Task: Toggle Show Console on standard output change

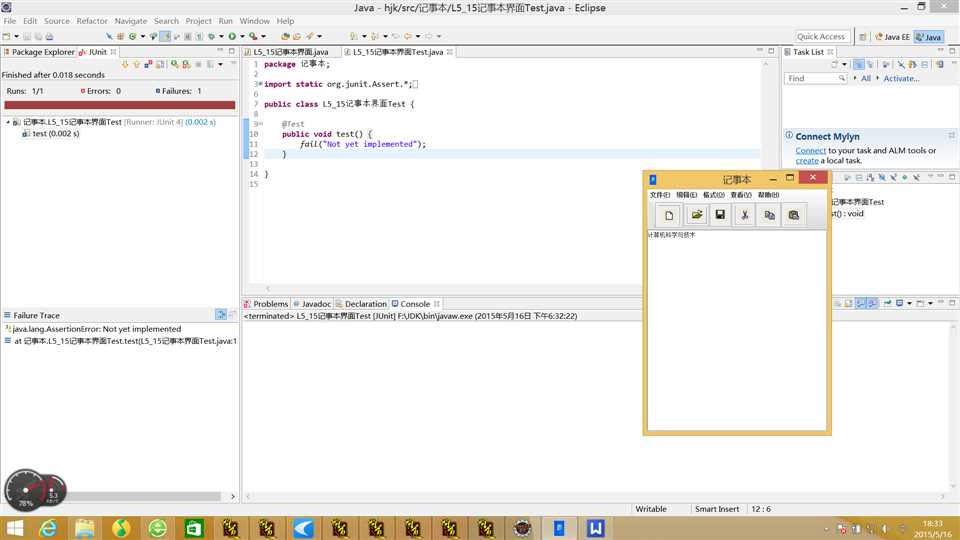Action: 860,303
